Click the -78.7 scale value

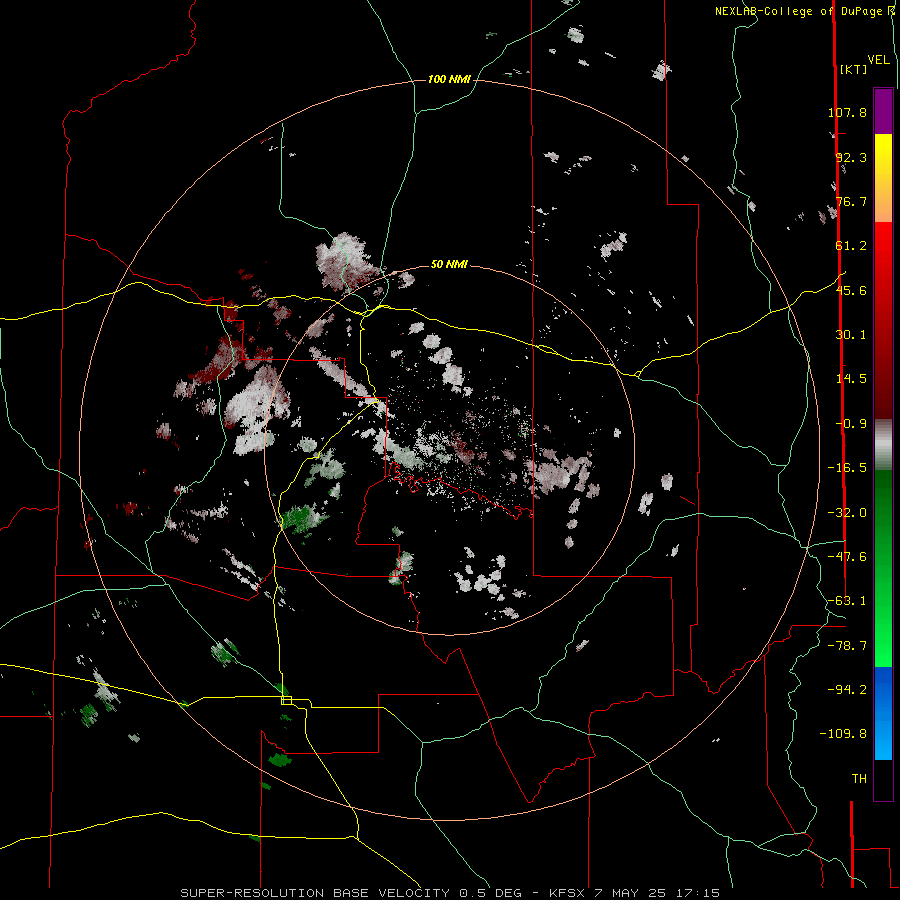click(847, 646)
